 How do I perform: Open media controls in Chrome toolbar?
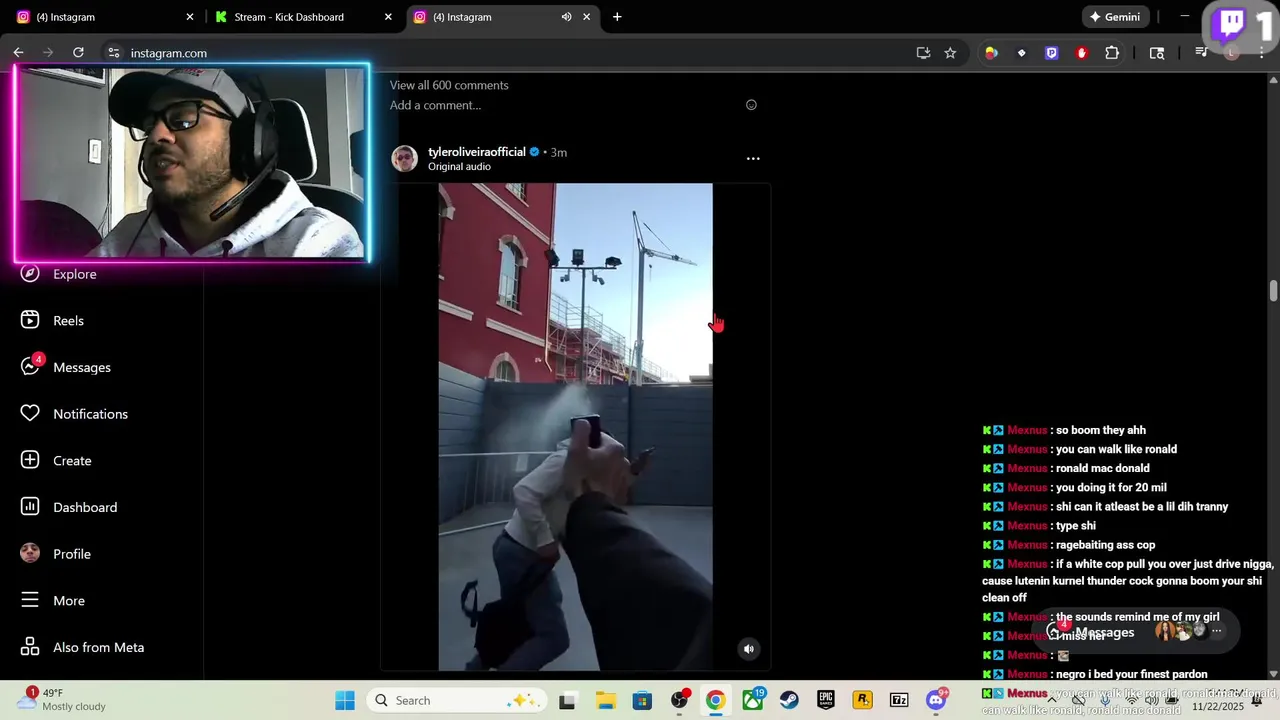click(x=1202, y=53)
